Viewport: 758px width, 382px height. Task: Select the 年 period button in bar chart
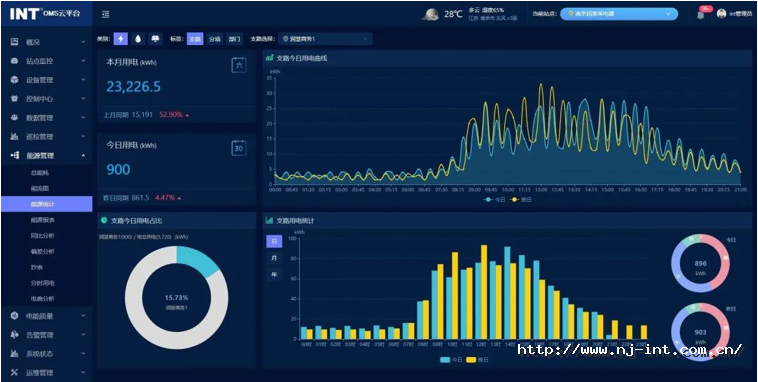tap(274, 275)
